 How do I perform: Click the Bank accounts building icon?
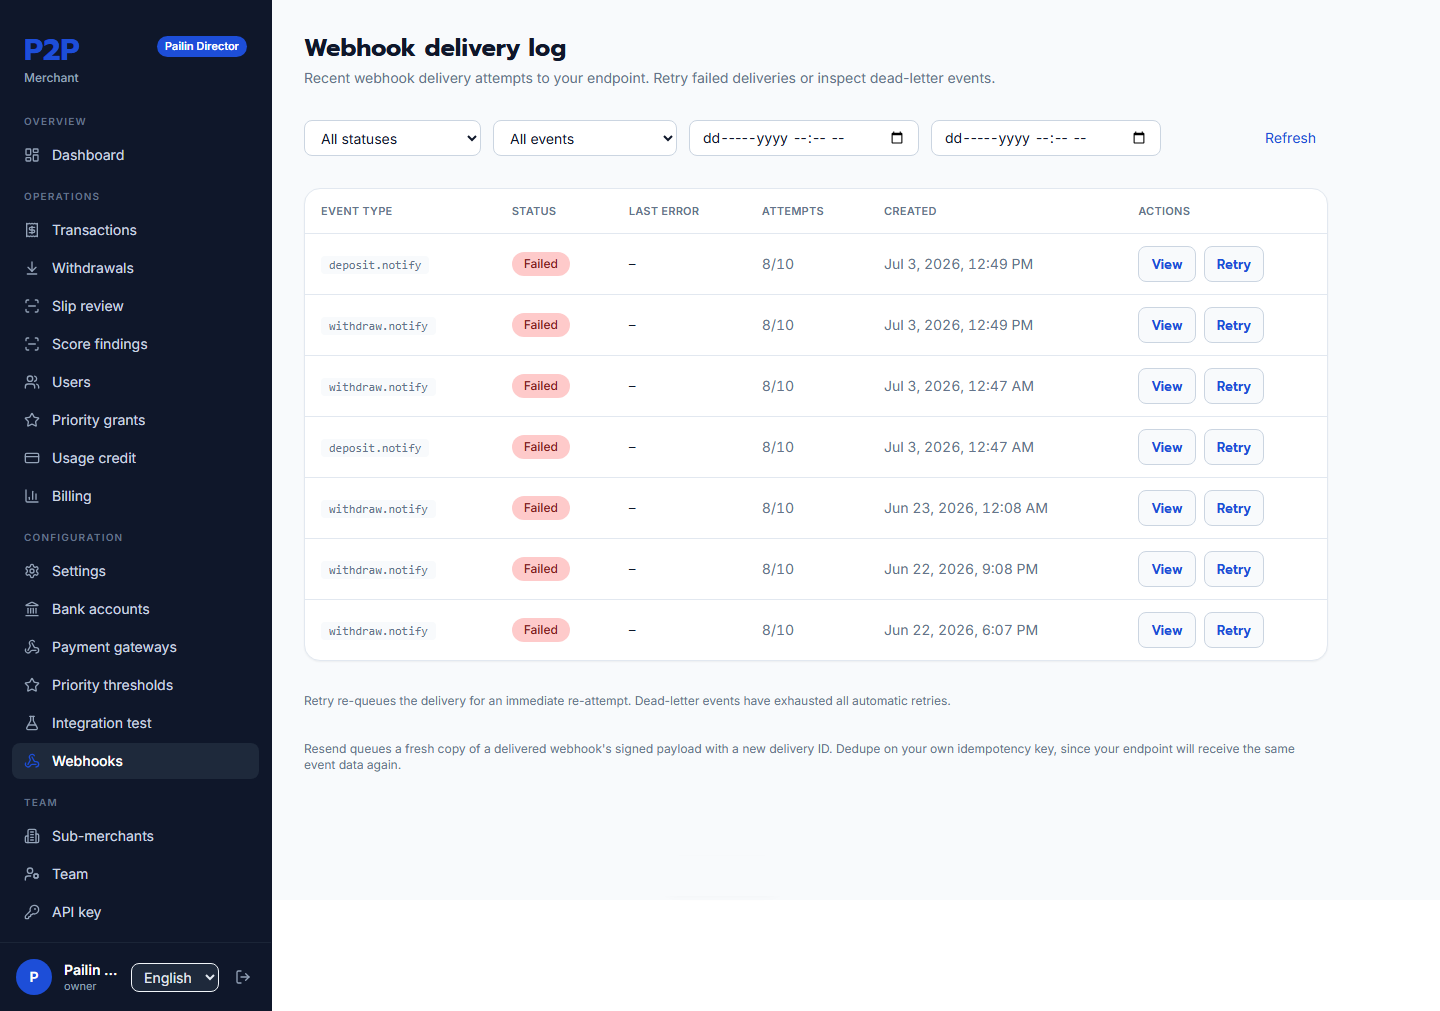coord(32,609)
